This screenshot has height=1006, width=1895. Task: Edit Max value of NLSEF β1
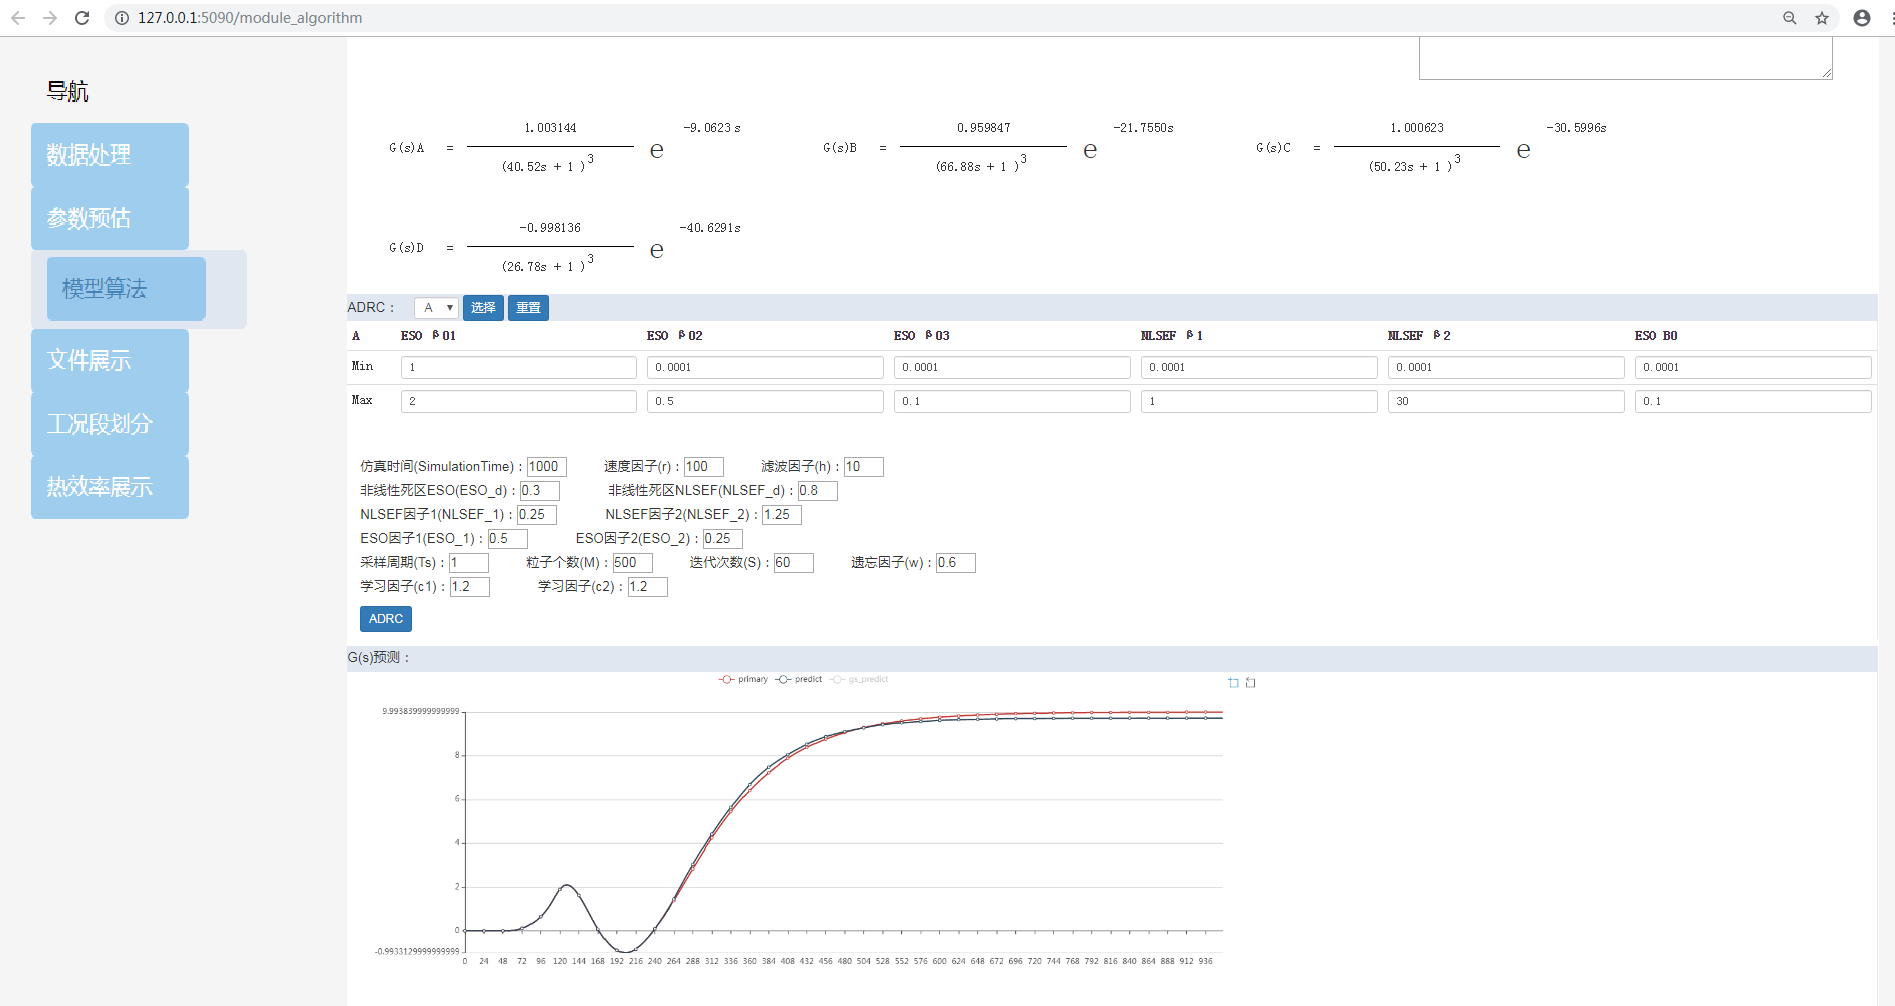(x=1259, y=401)
